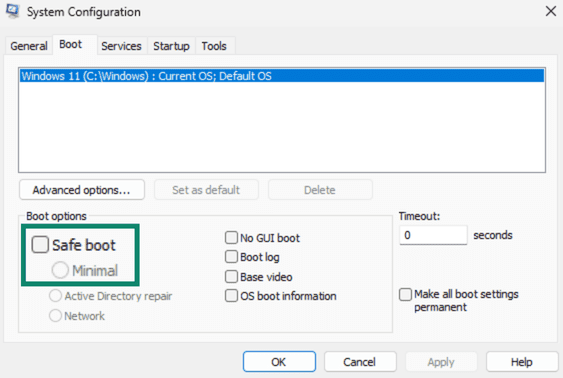Viewport: 563px width, 378px height.
Task: Toggle the No GUI boot checkbox
Action: point(231,238)
